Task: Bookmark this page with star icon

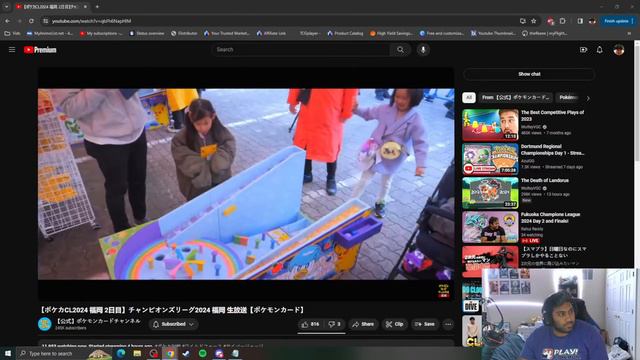Action: pyautogui.click(x=533, y=21)
